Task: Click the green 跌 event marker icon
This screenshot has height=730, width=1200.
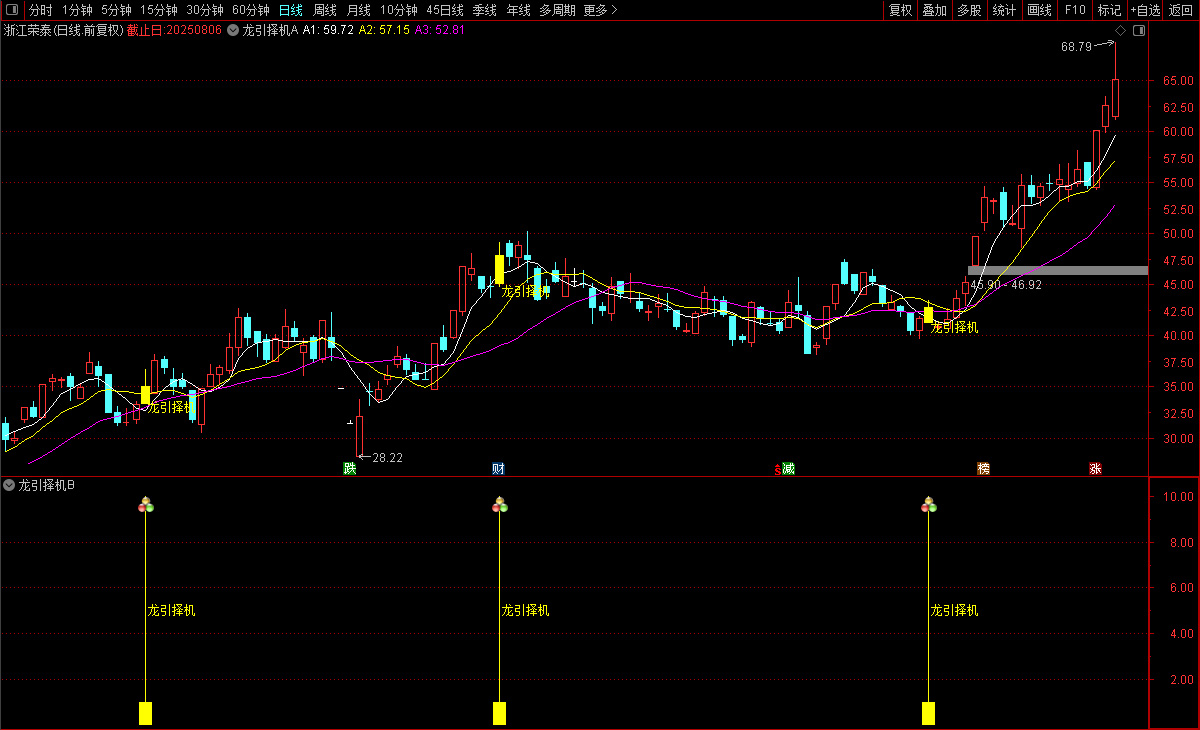Action: (x=349, y=468)
